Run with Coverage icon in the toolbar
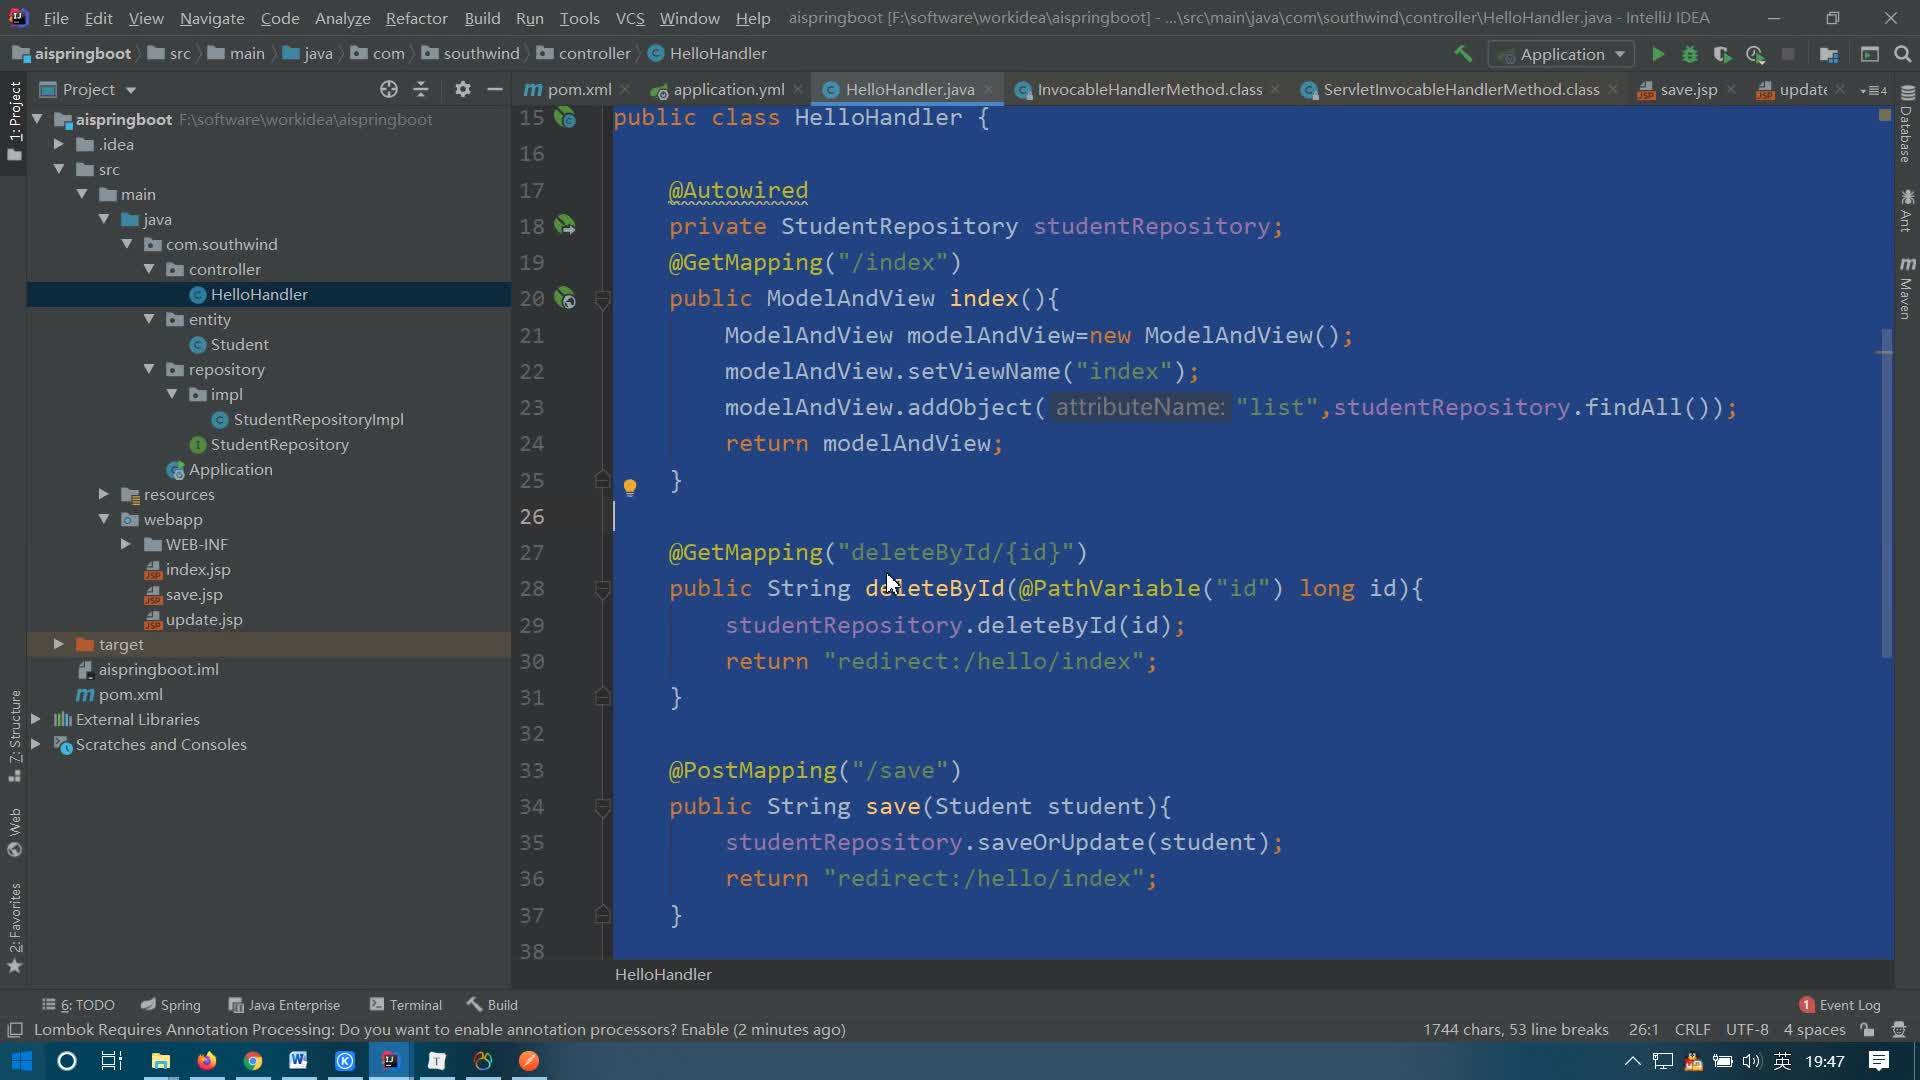The image size is (1920, 1080). tap(1722, 54)
